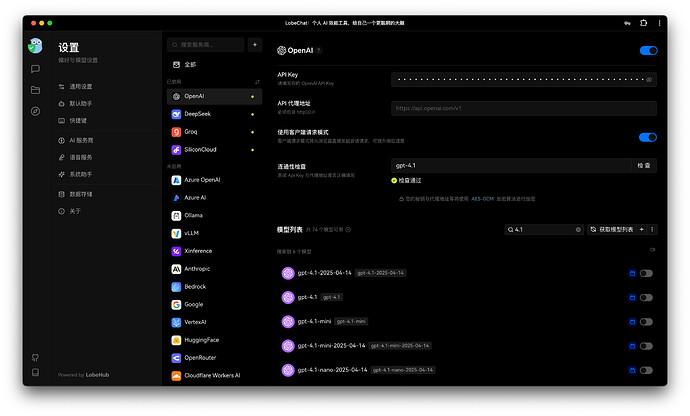Click the 获取模型列表 button

pos(612,229)
